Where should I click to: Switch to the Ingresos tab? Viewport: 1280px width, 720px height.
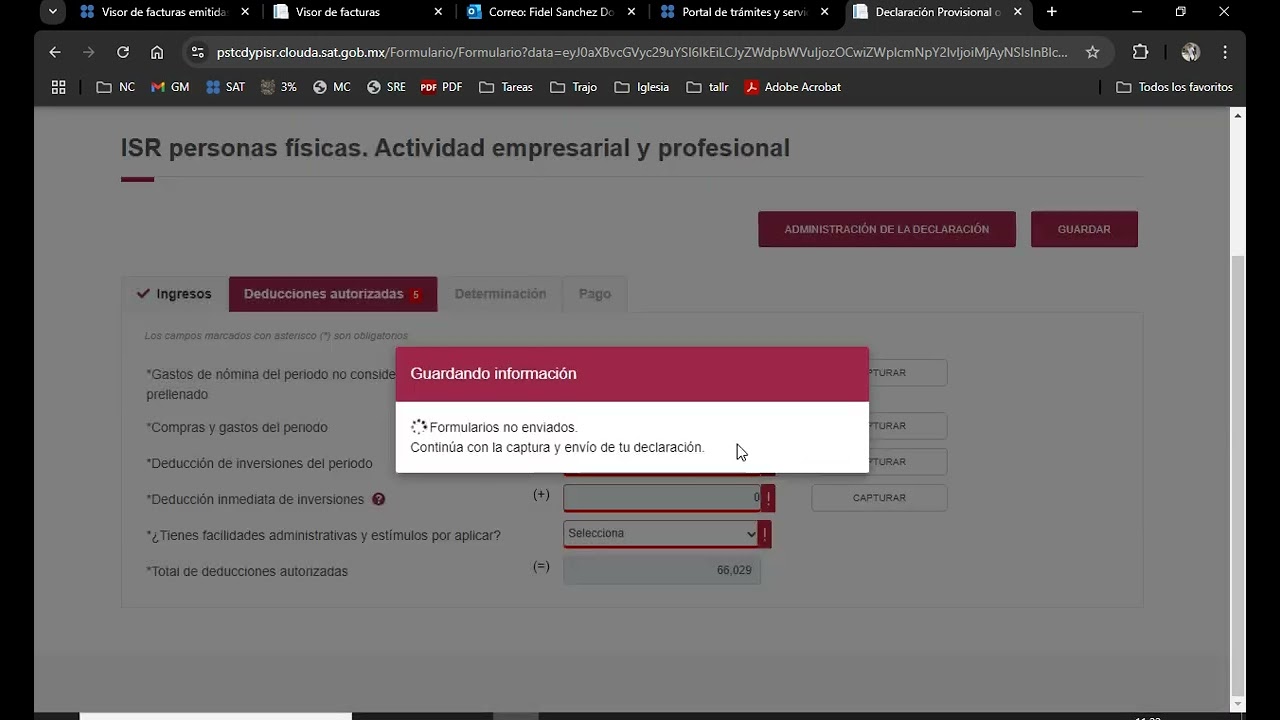(x=175, y=294)
